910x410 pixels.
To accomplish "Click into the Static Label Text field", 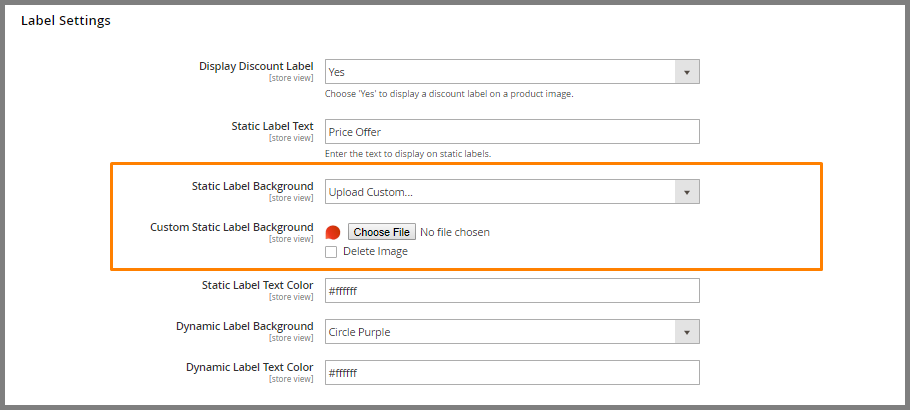I will [512, 132].
